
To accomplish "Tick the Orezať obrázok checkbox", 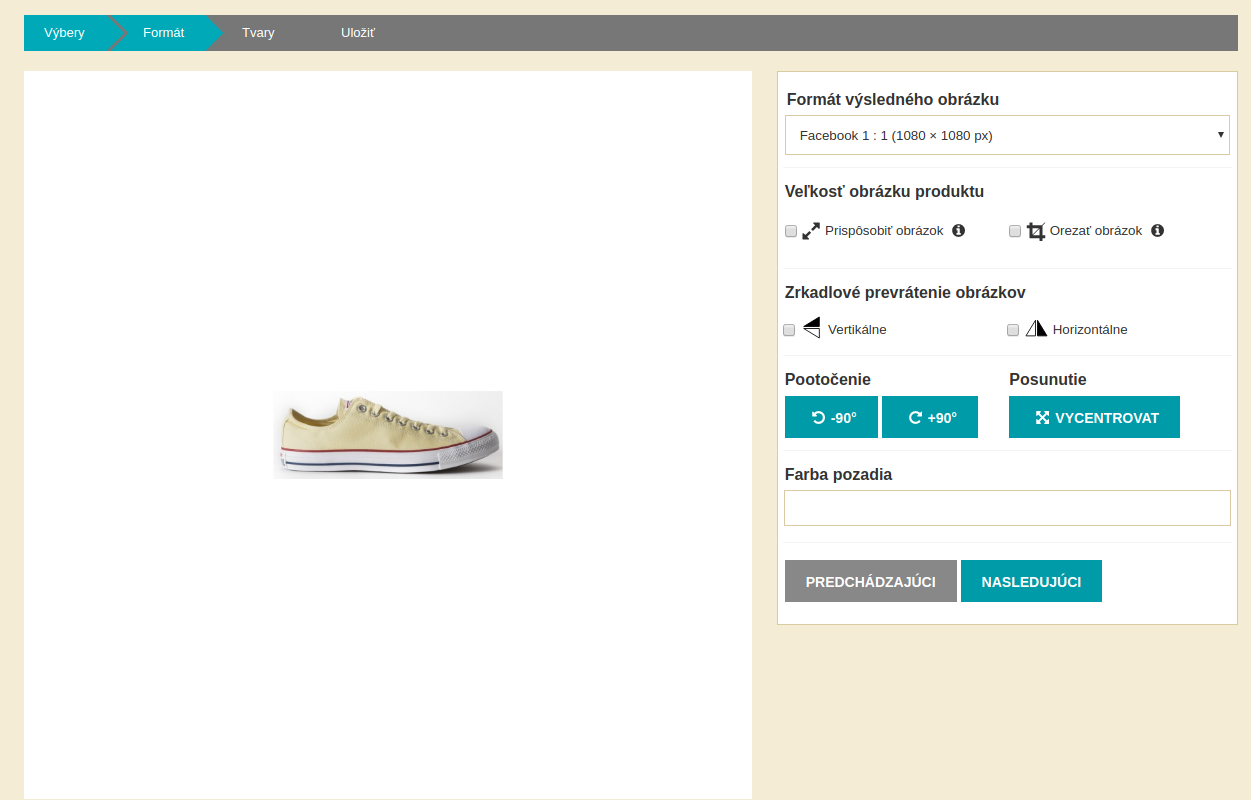I will tap(1015, 231).
